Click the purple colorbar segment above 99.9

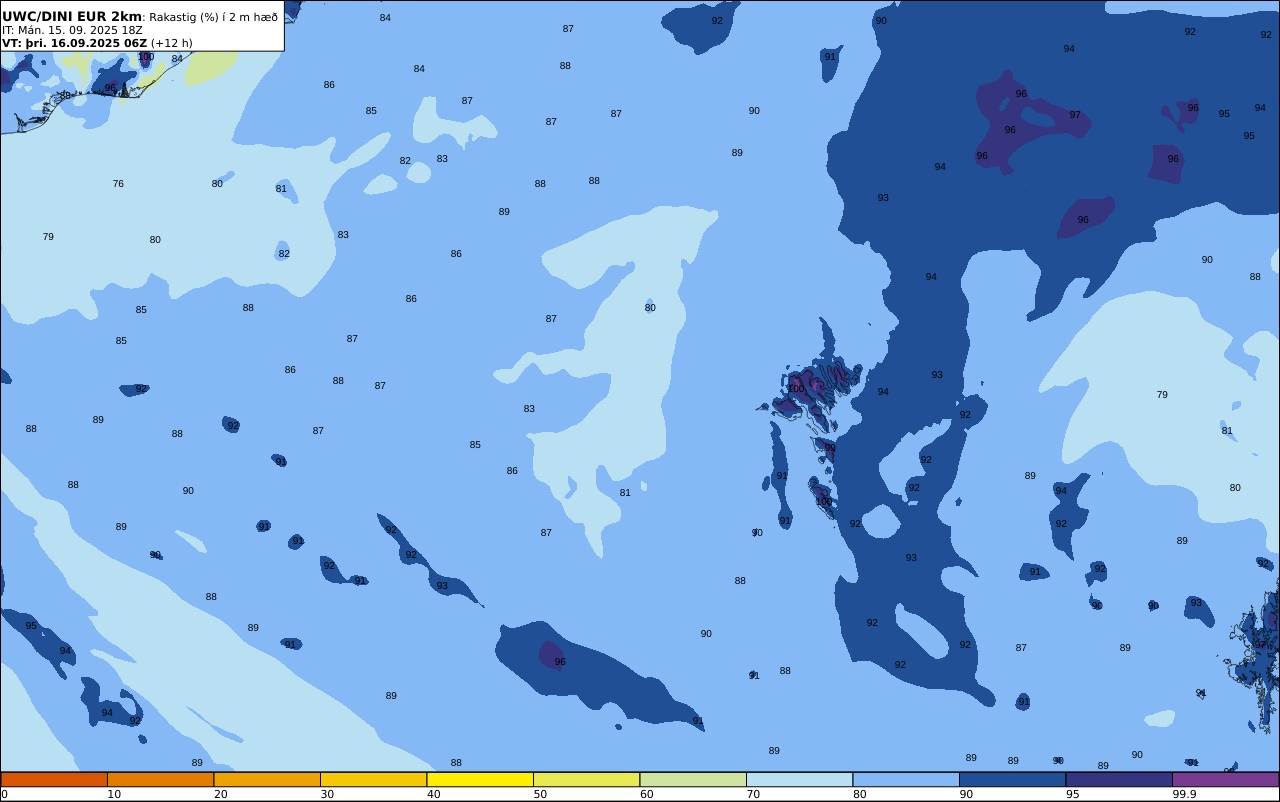pos(1225,779)
